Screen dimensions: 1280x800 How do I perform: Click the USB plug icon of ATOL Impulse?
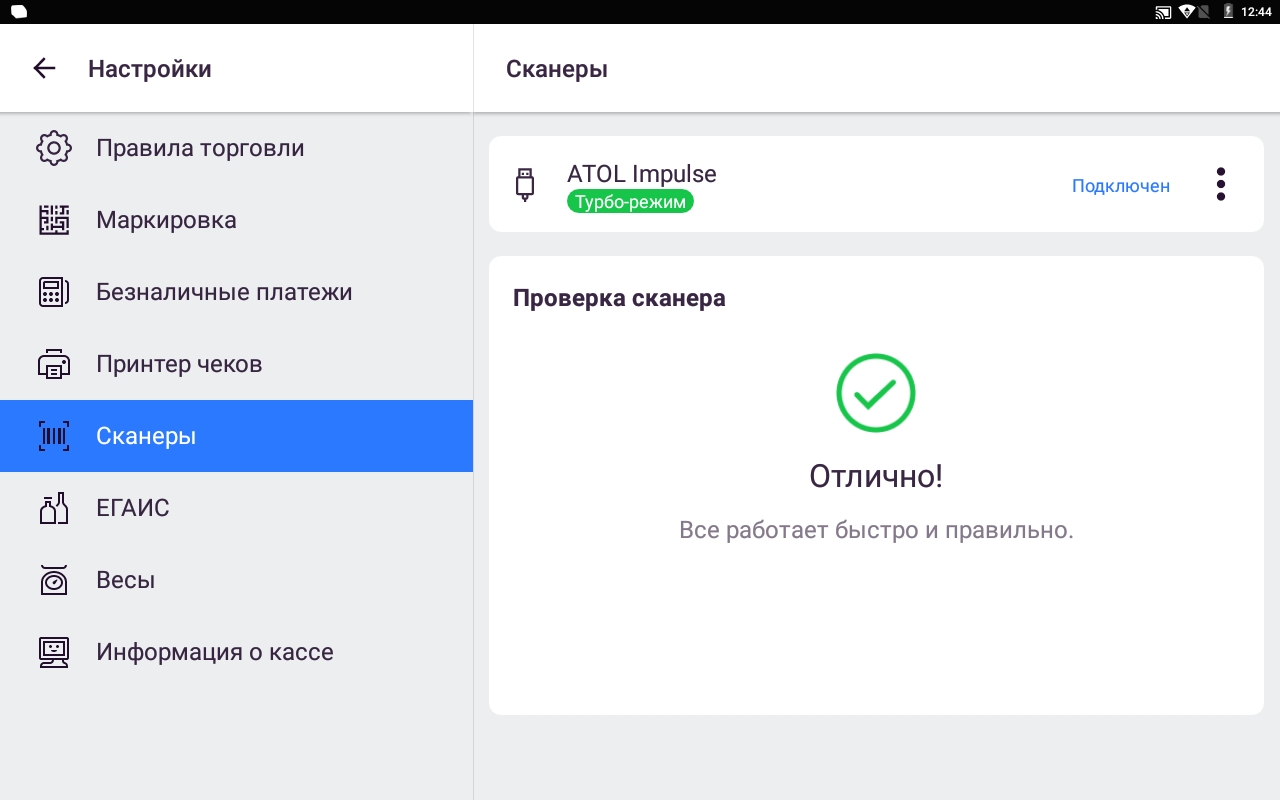524,185
